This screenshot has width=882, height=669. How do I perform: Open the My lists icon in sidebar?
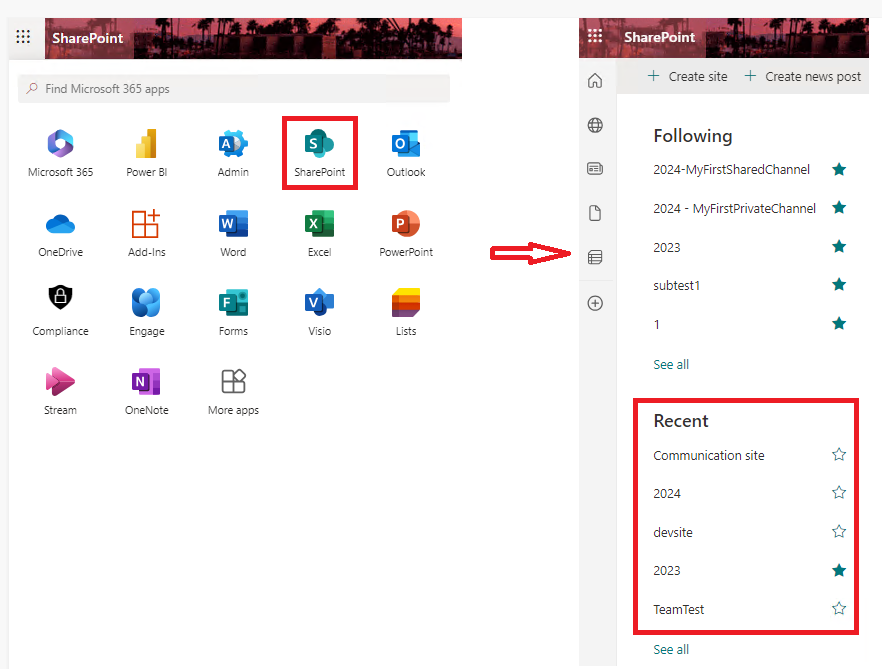pyautogui.click(x=595, y=257)
